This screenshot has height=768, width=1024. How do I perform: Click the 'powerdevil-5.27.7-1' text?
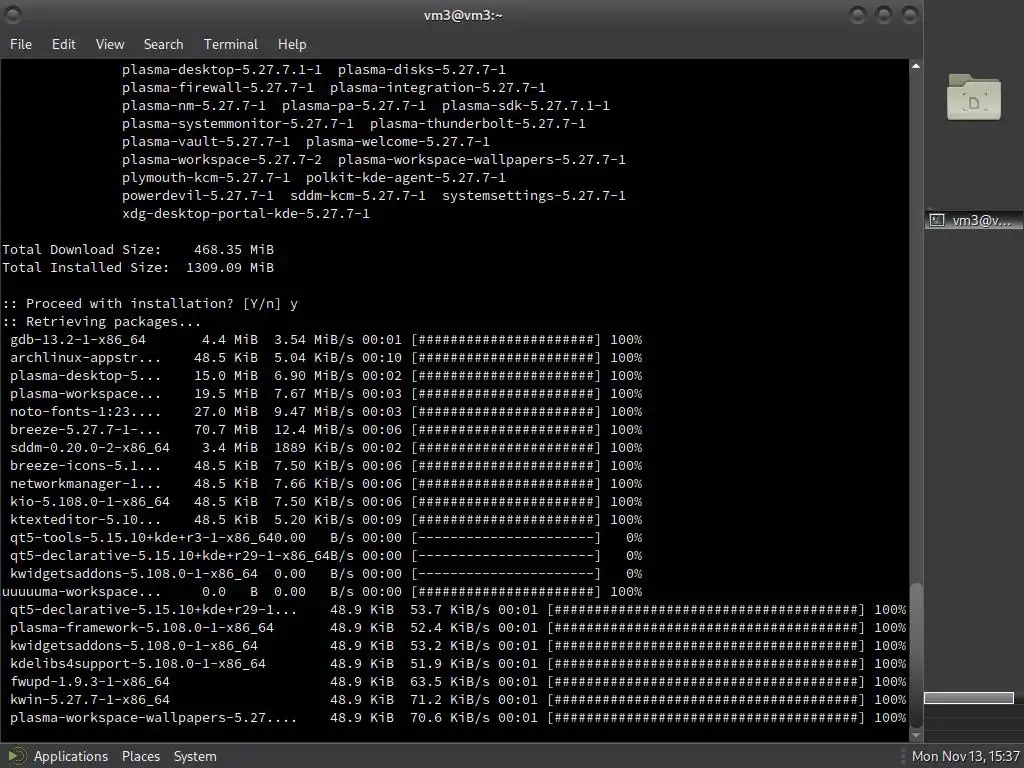[x=197, y=195]
